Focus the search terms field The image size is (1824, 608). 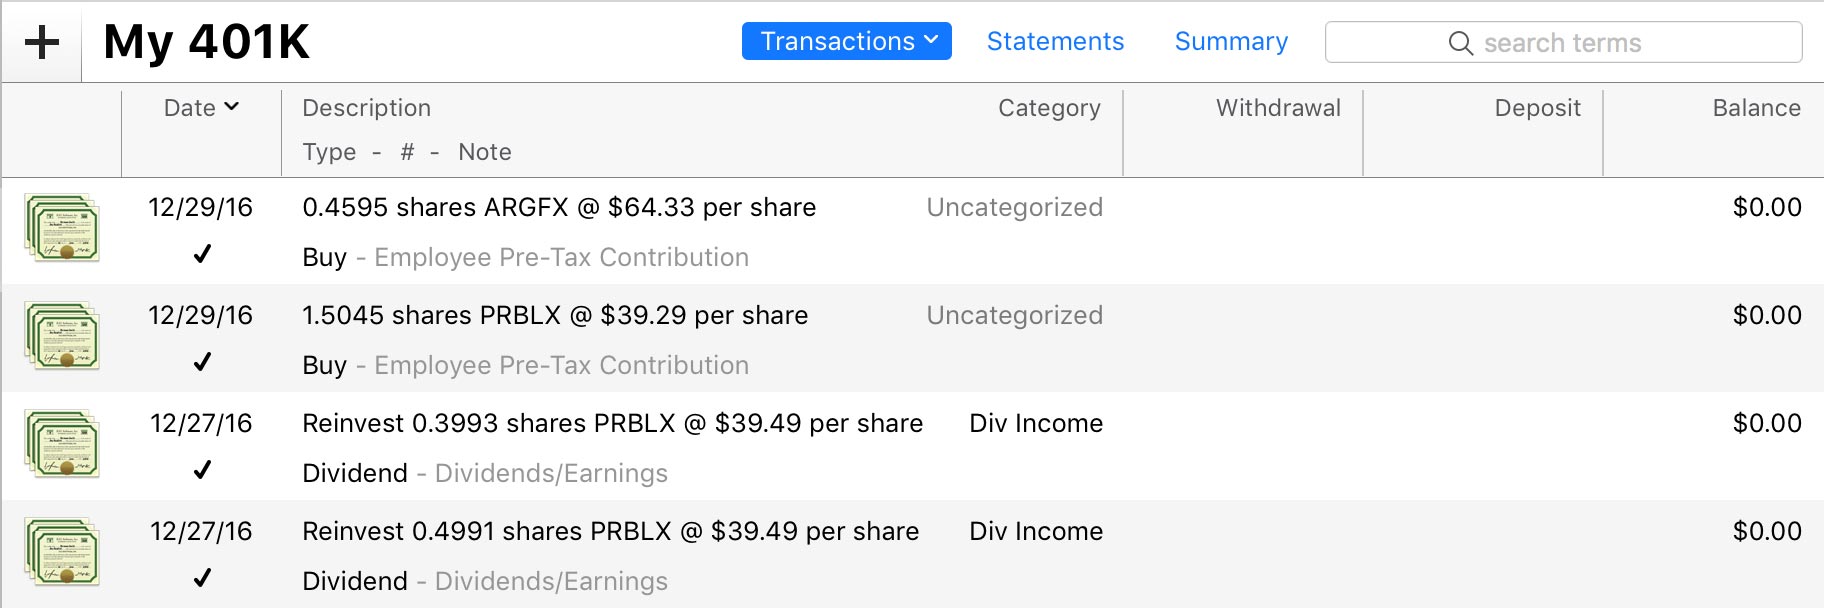click(1600, 43)
